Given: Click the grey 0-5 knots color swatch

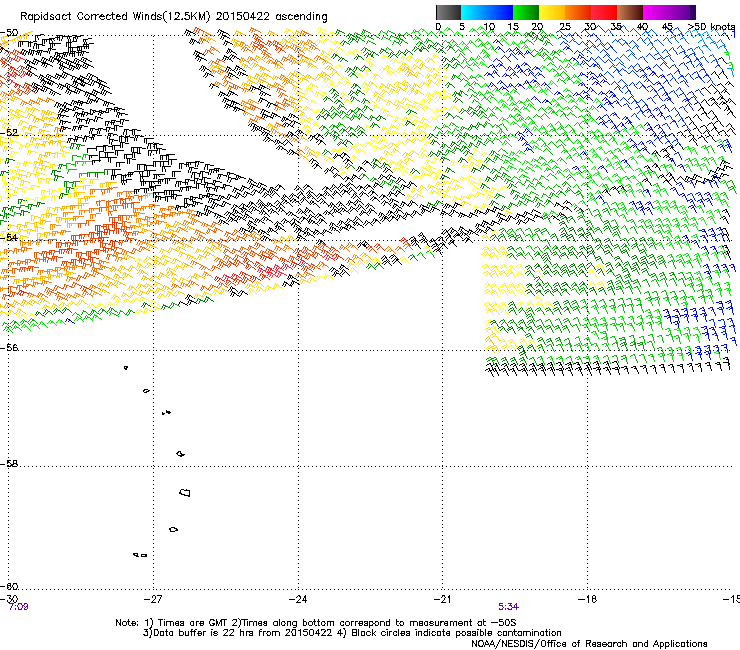Looking at the screenshot, I should (x=448, y=12).
